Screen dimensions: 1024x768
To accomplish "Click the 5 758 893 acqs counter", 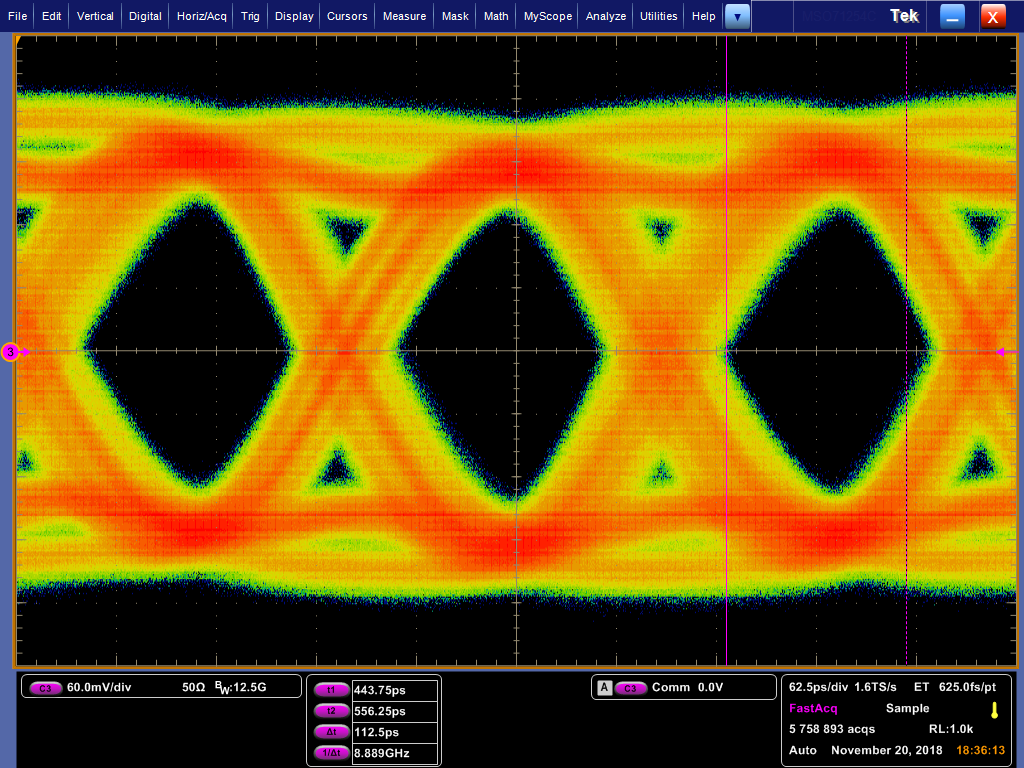I will 831,729.
